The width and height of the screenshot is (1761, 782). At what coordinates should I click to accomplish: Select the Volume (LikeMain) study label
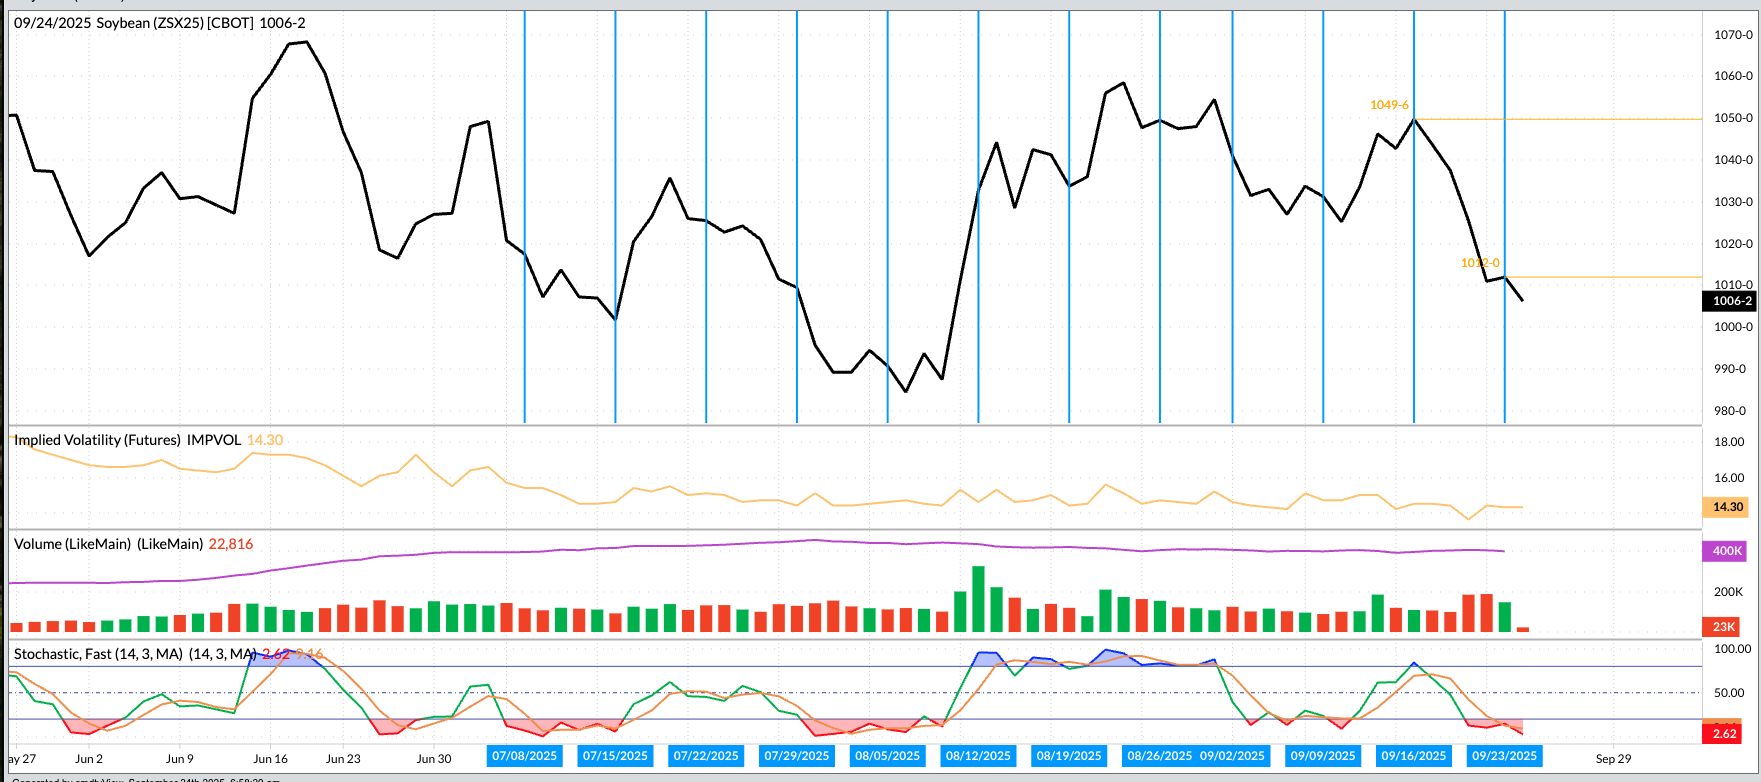[108, 544]
